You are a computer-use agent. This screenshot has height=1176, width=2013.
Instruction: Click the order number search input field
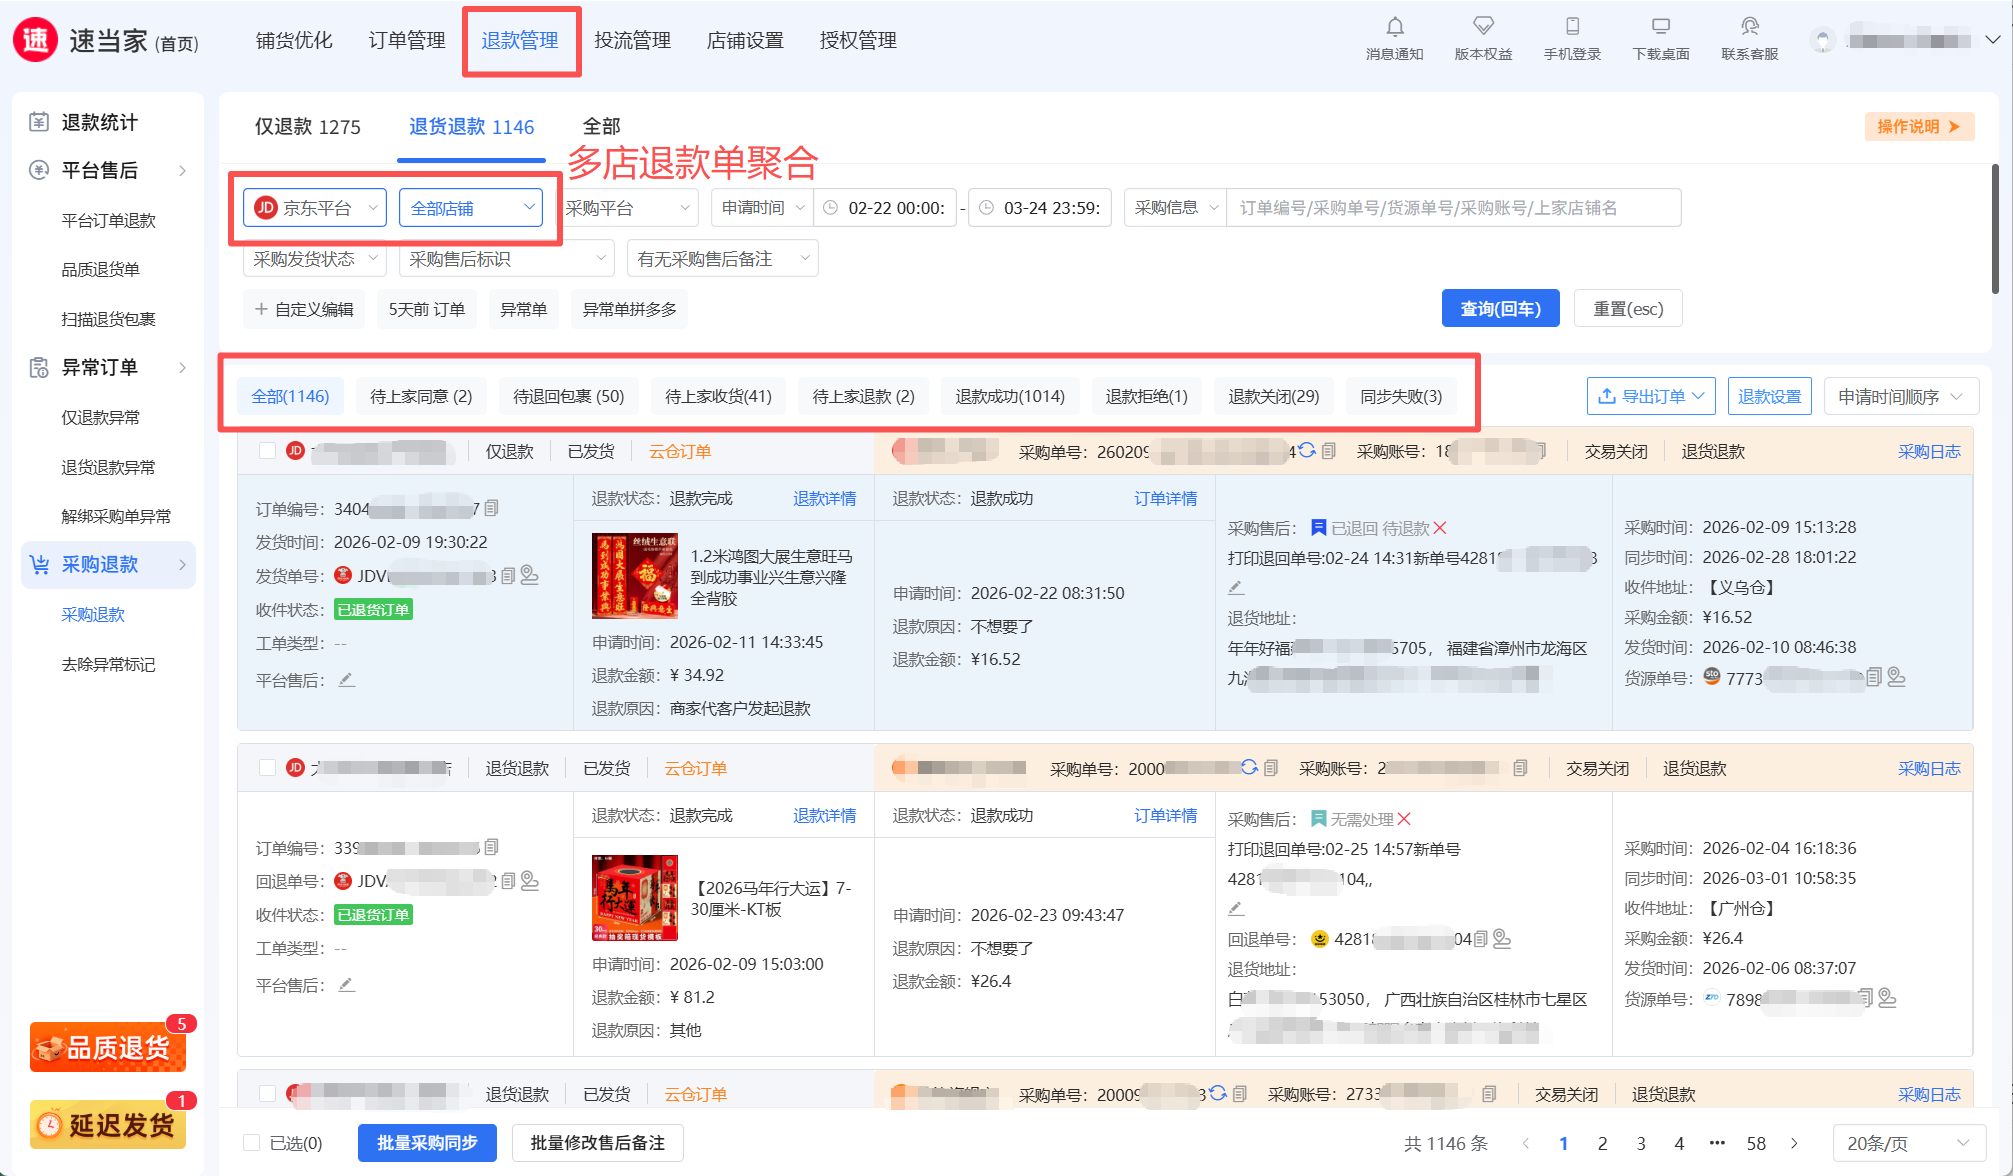[1452, 208]
